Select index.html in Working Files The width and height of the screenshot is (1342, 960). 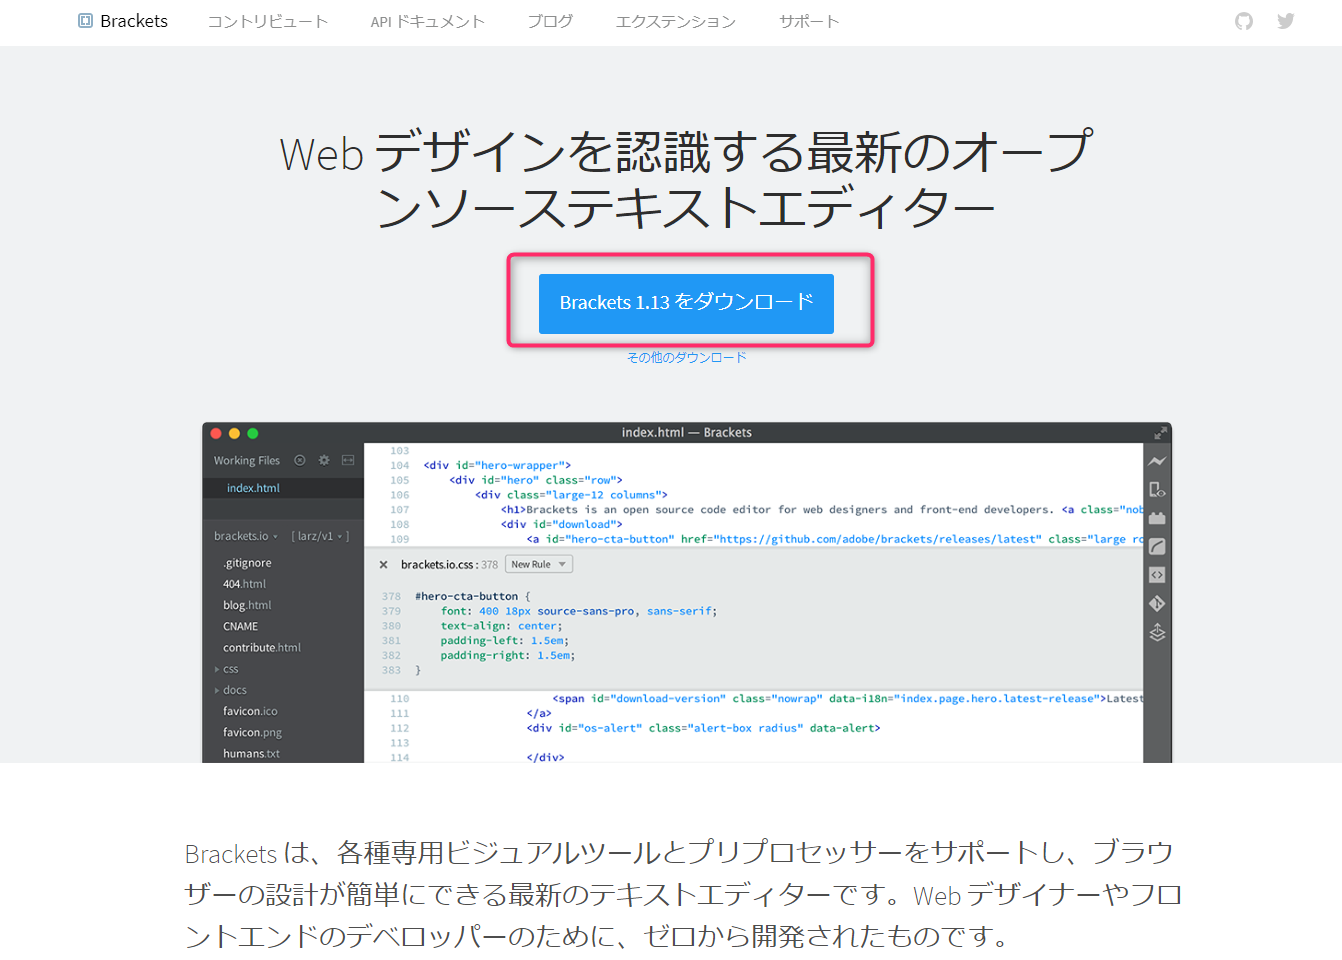point(253,488)
